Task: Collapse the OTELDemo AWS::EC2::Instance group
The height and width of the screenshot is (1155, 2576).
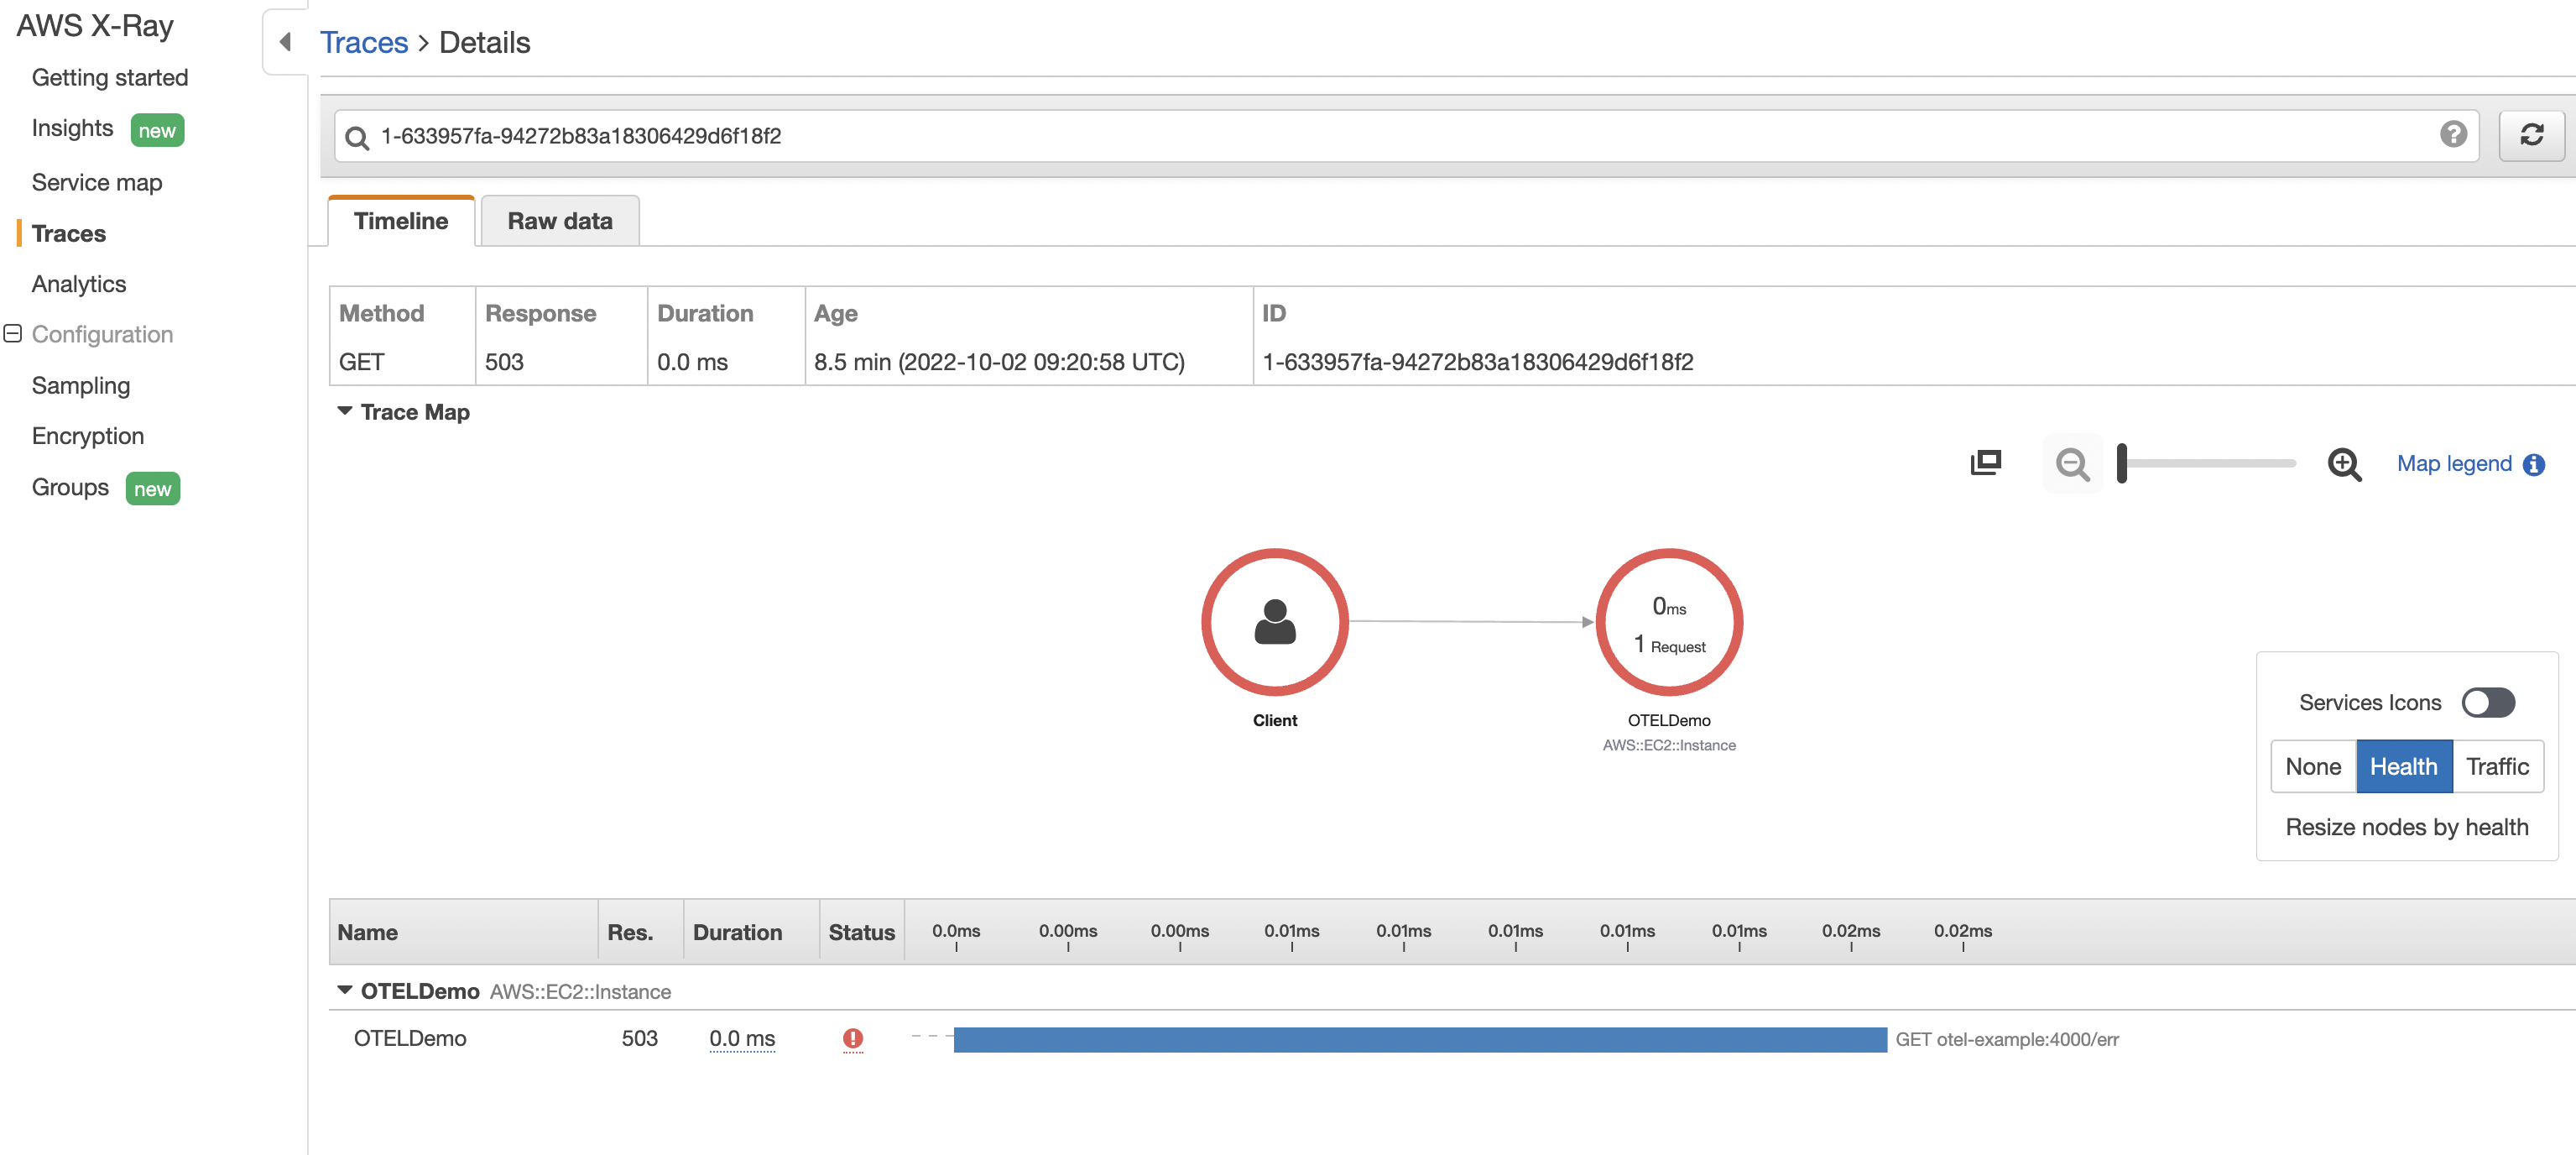Action: (344, 990)
